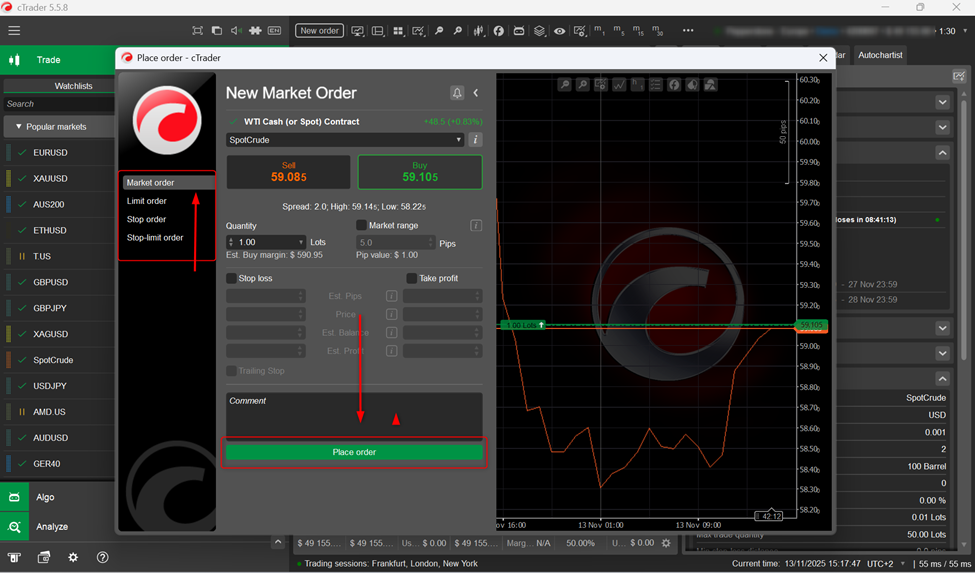Click the settings gear in bottom-left bar

[x=73, y=557]
